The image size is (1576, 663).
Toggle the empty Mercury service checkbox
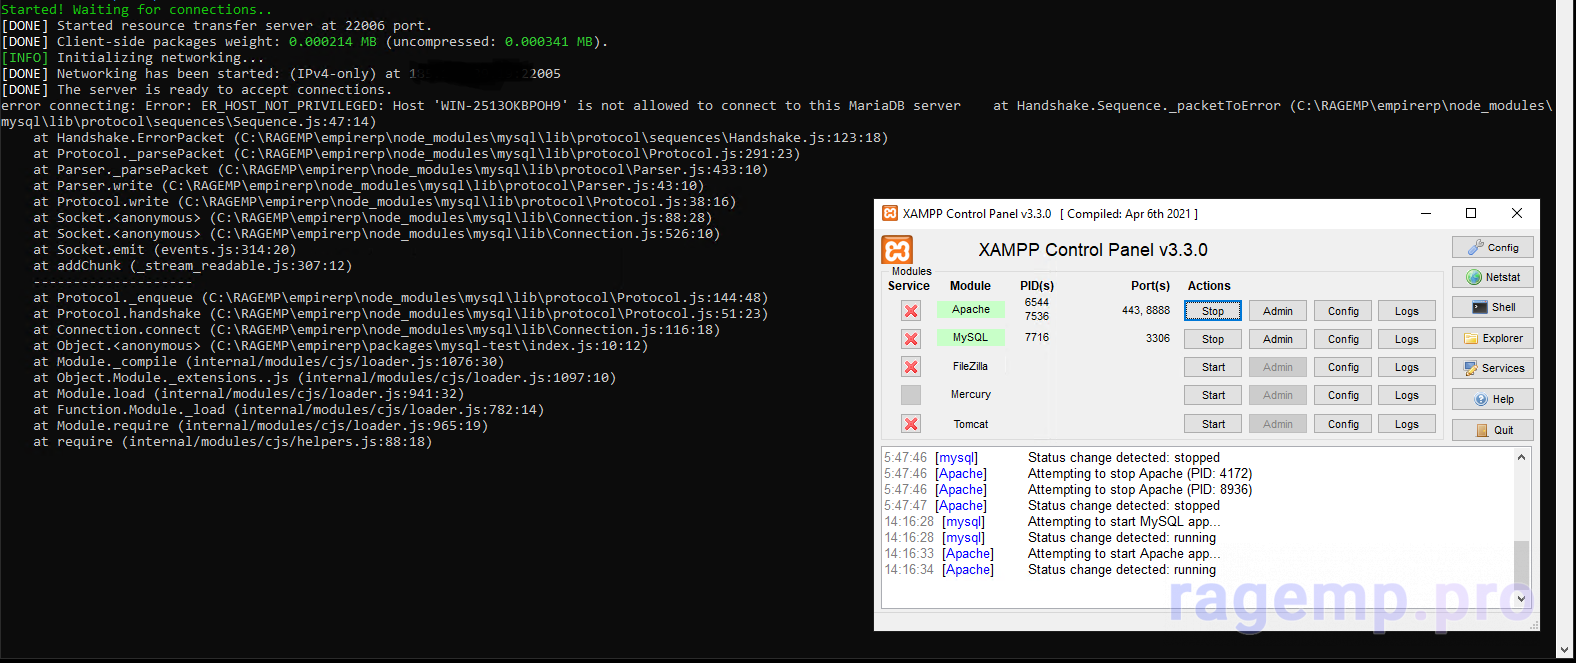[x=911, y=395]
